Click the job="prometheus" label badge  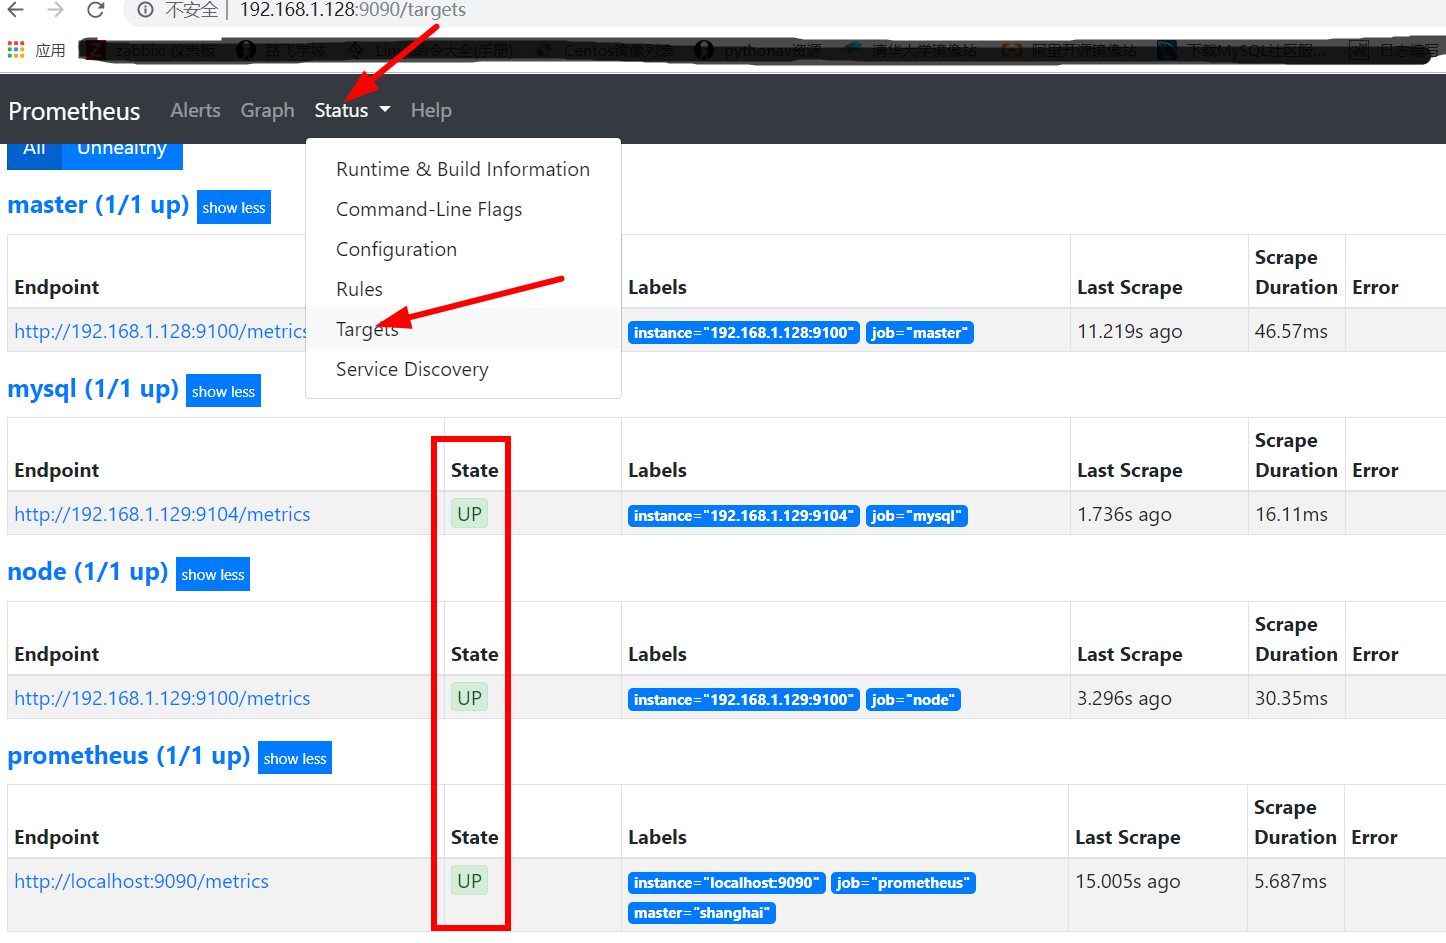pos(903,883)
